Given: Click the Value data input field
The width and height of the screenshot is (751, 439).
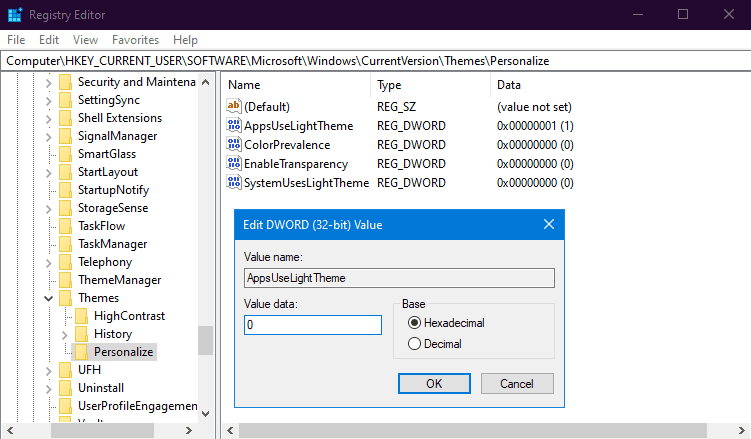Looking at the screenshot, I should (312, 325).
